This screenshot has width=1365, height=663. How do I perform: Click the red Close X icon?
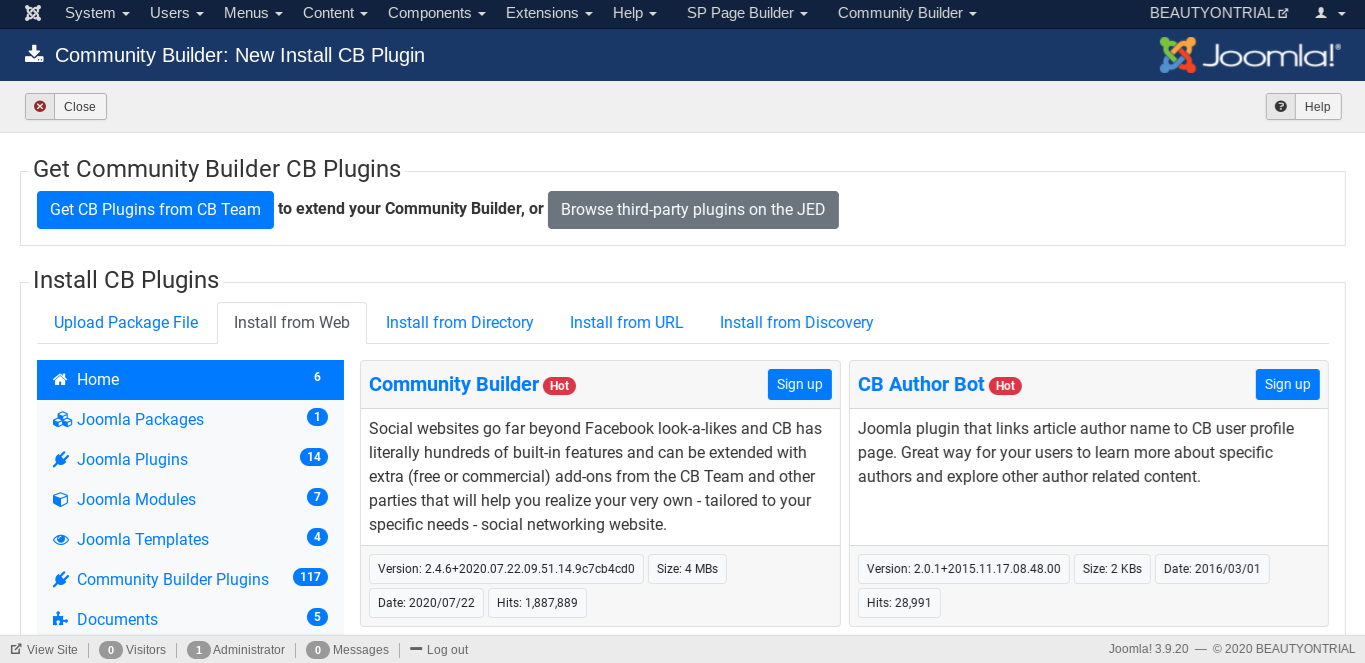click(40, 106)
